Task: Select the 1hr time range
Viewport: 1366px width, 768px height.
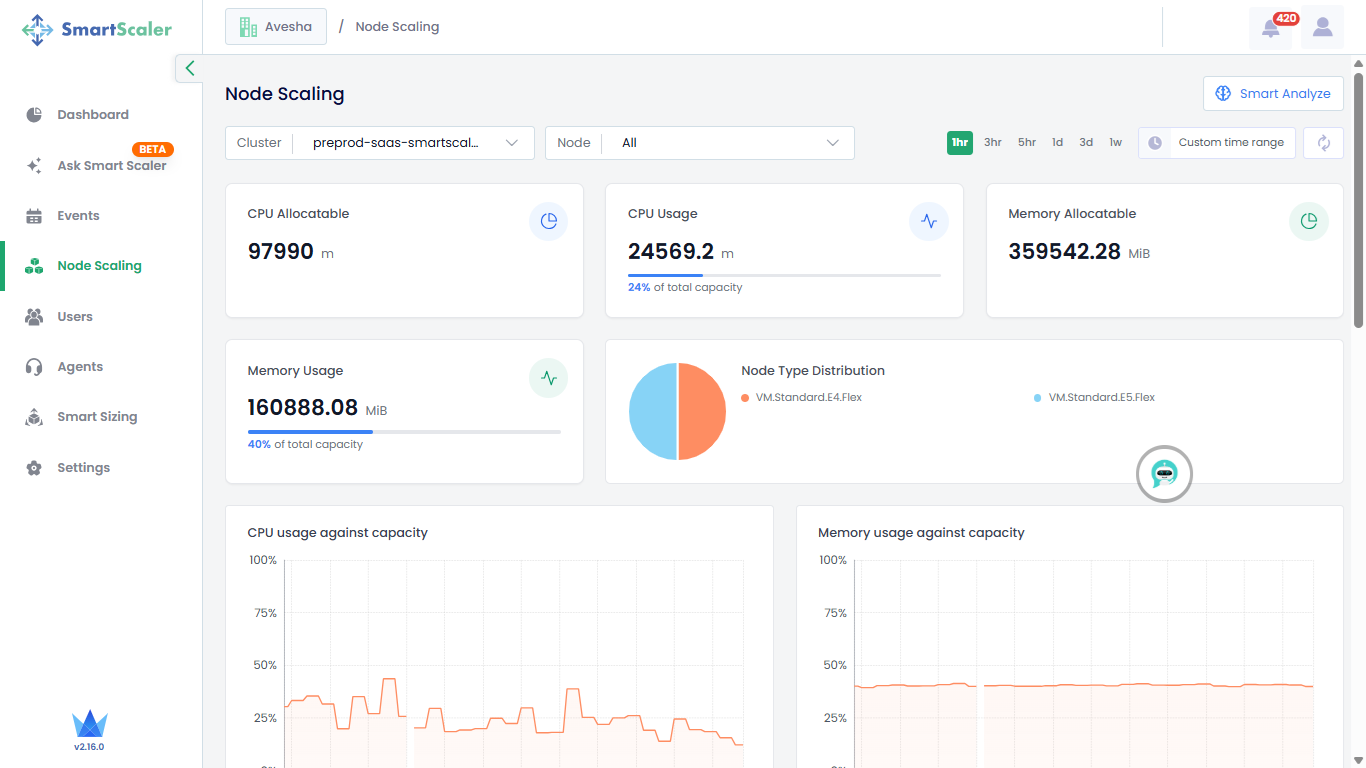Action: coord(960,143)
